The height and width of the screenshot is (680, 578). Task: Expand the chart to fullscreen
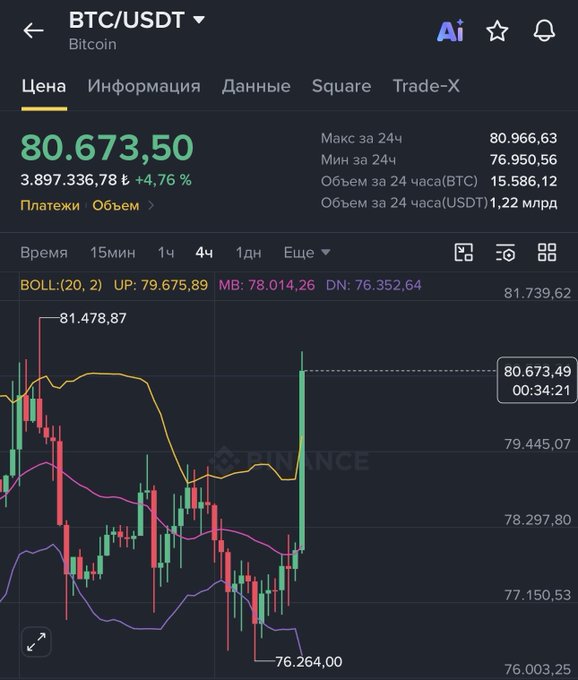click(x=36, y=642)
